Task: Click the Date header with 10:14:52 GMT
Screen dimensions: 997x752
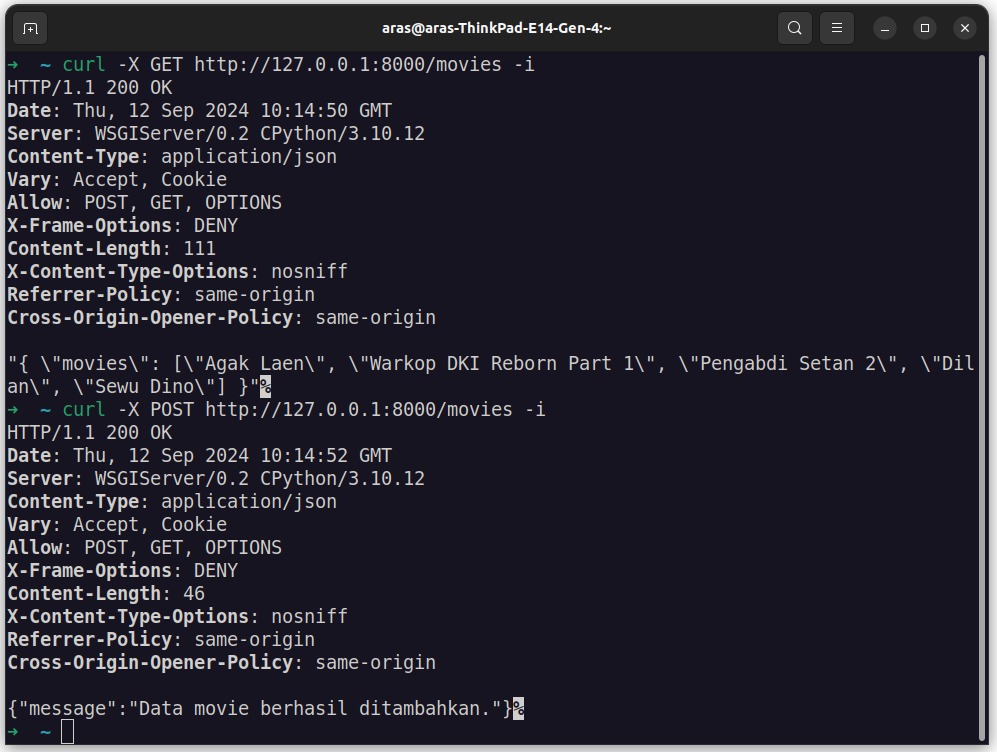Action: [x=199, y=456]
